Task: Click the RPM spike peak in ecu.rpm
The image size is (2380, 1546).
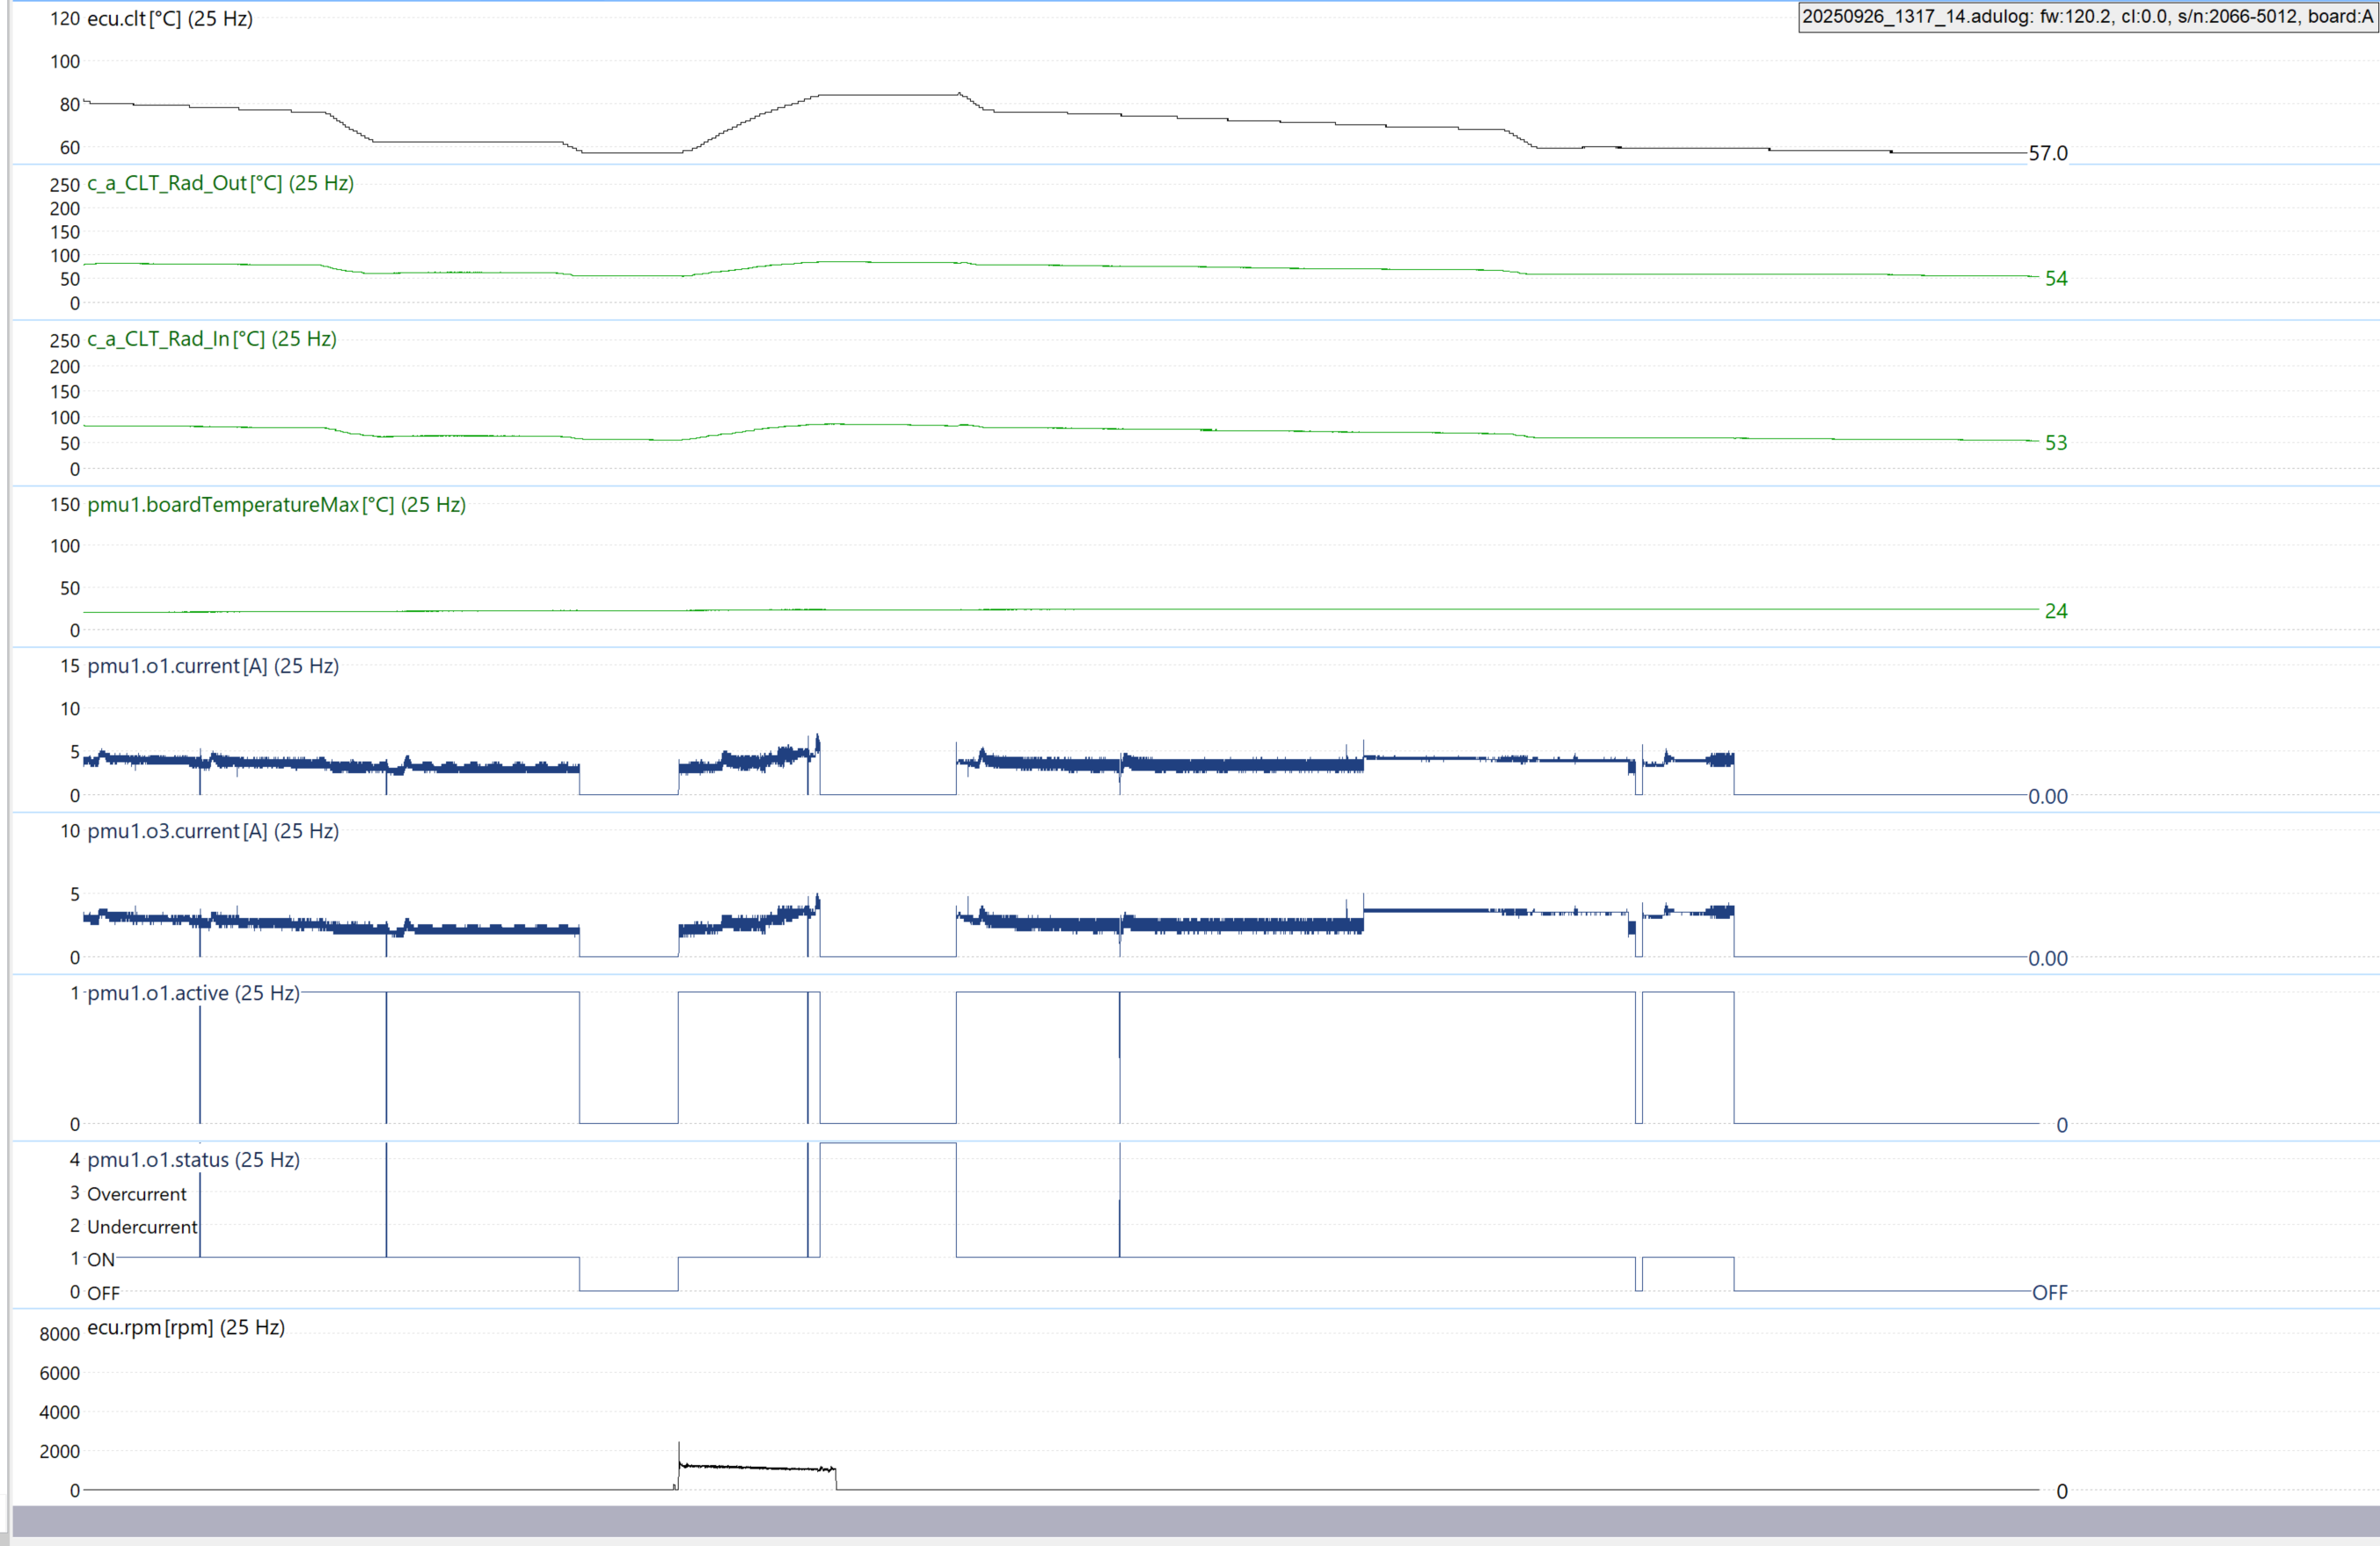Action: point(679,1445)
